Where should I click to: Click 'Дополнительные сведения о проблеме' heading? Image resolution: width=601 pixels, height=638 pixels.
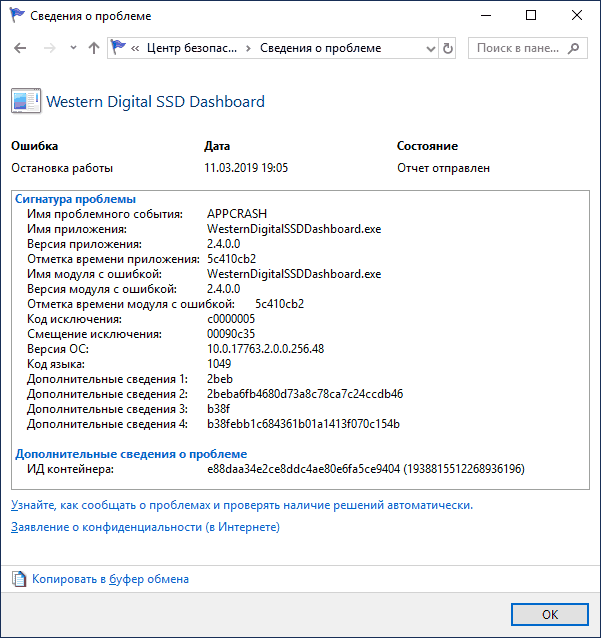tap(131, 454)
